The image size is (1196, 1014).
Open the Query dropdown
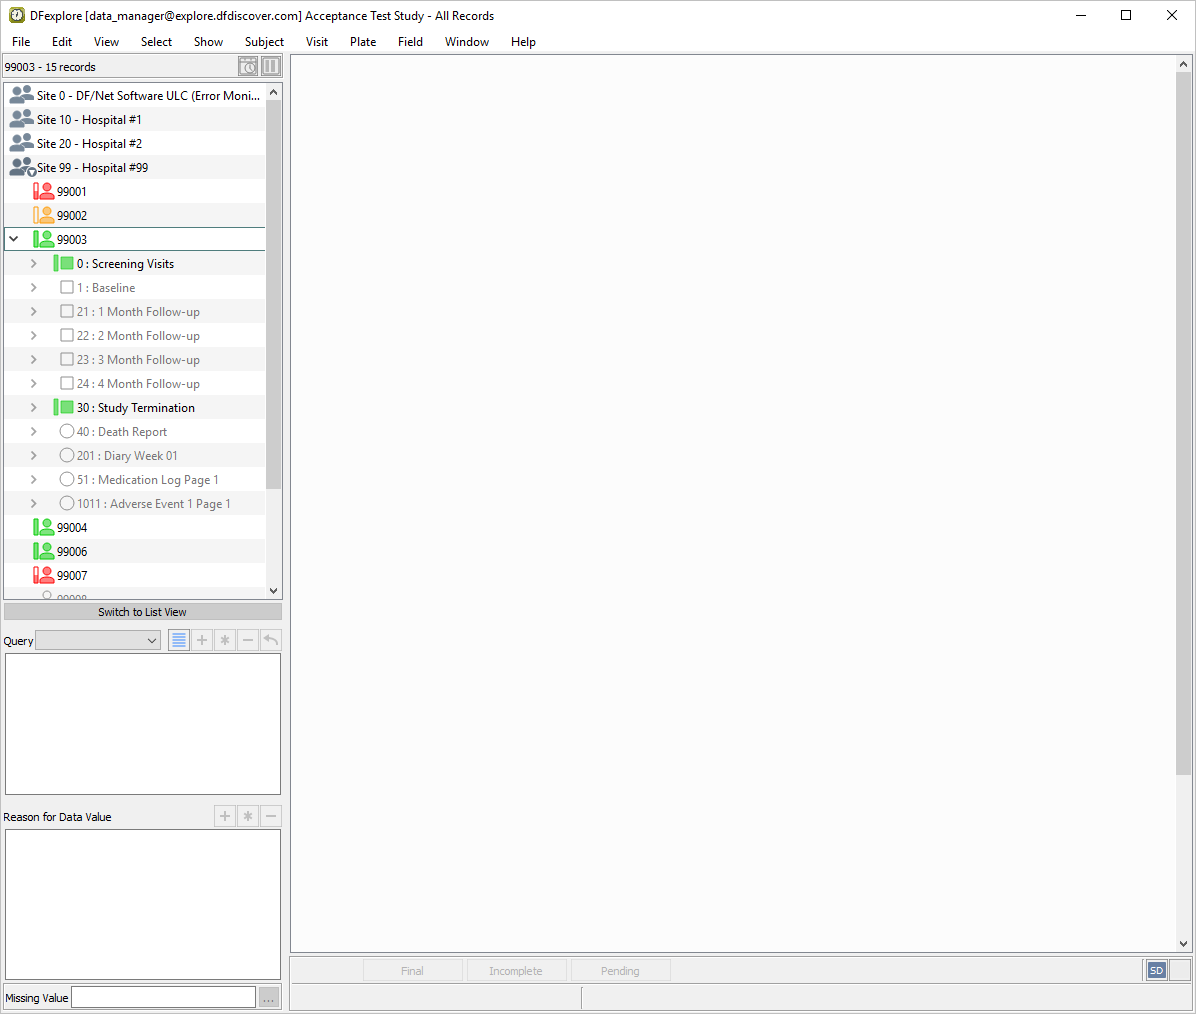click(x=98, y=641)
